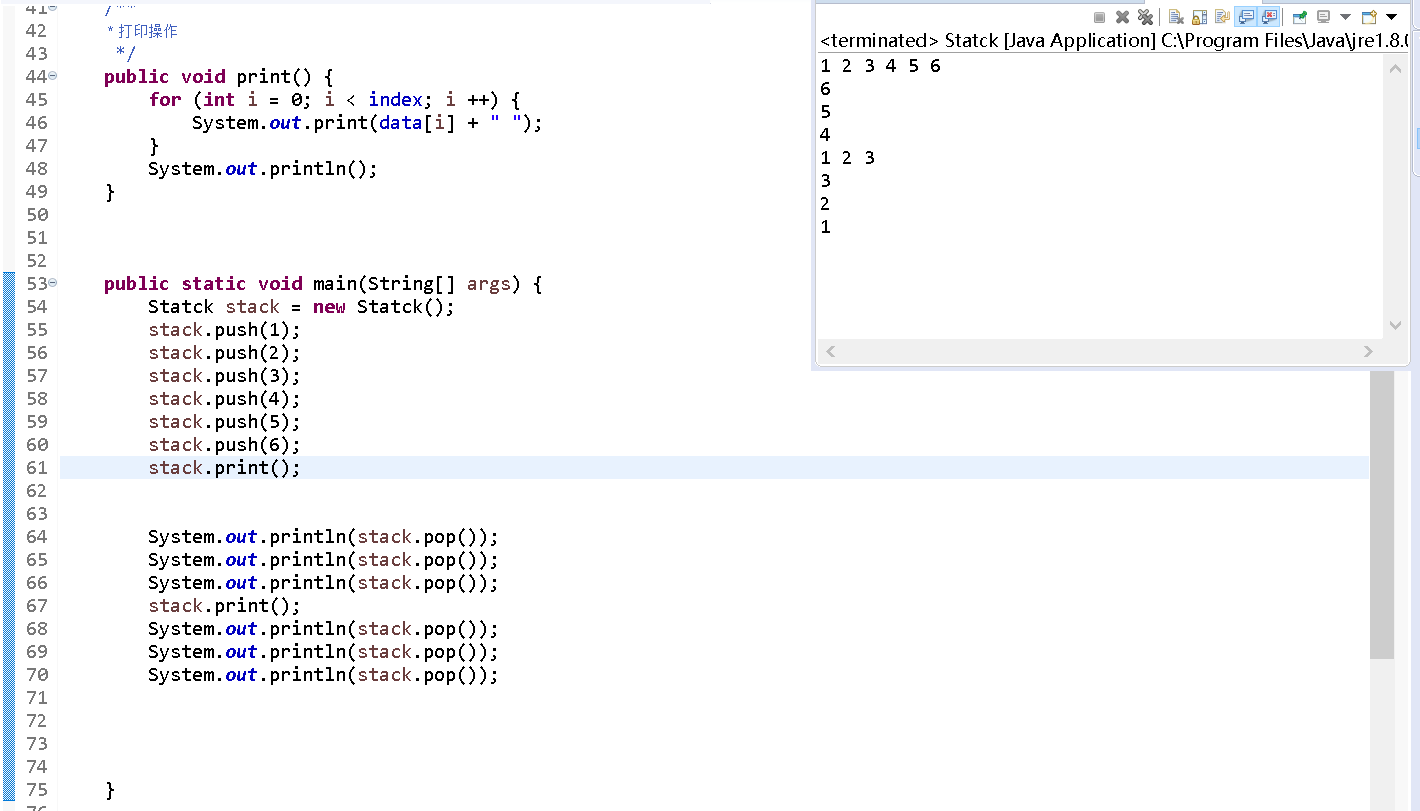1420x811 pixels.
Task: Click line number 53 in the gutter
Action: 37,284
